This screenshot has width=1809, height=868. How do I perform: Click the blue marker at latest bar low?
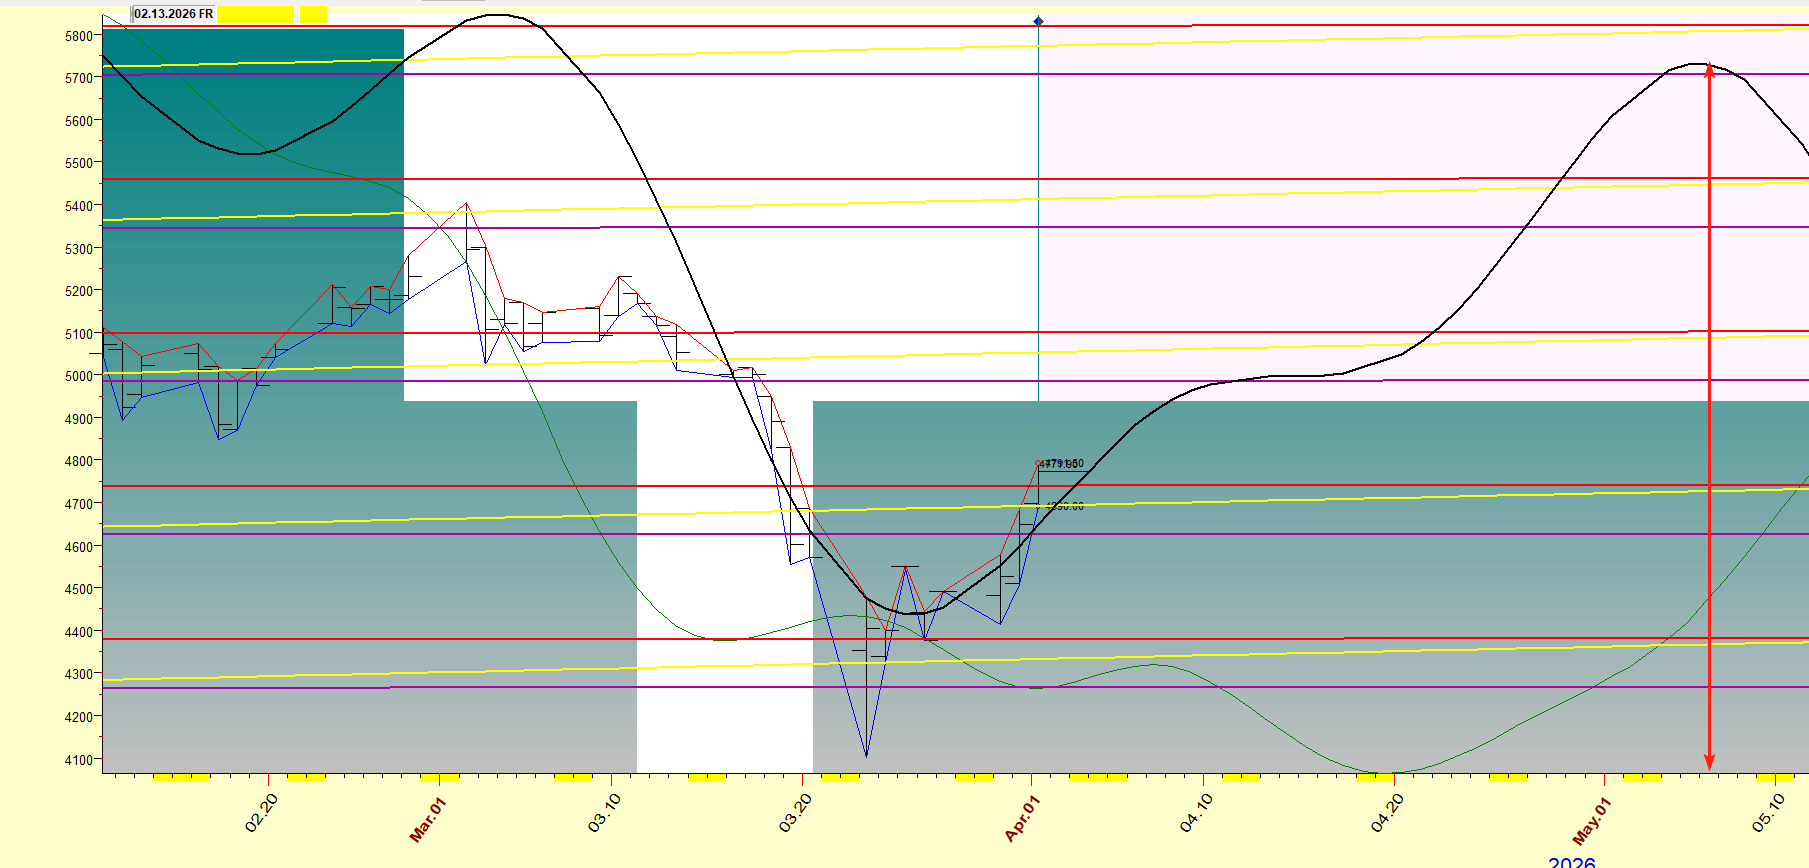[x=1038, y=505]
